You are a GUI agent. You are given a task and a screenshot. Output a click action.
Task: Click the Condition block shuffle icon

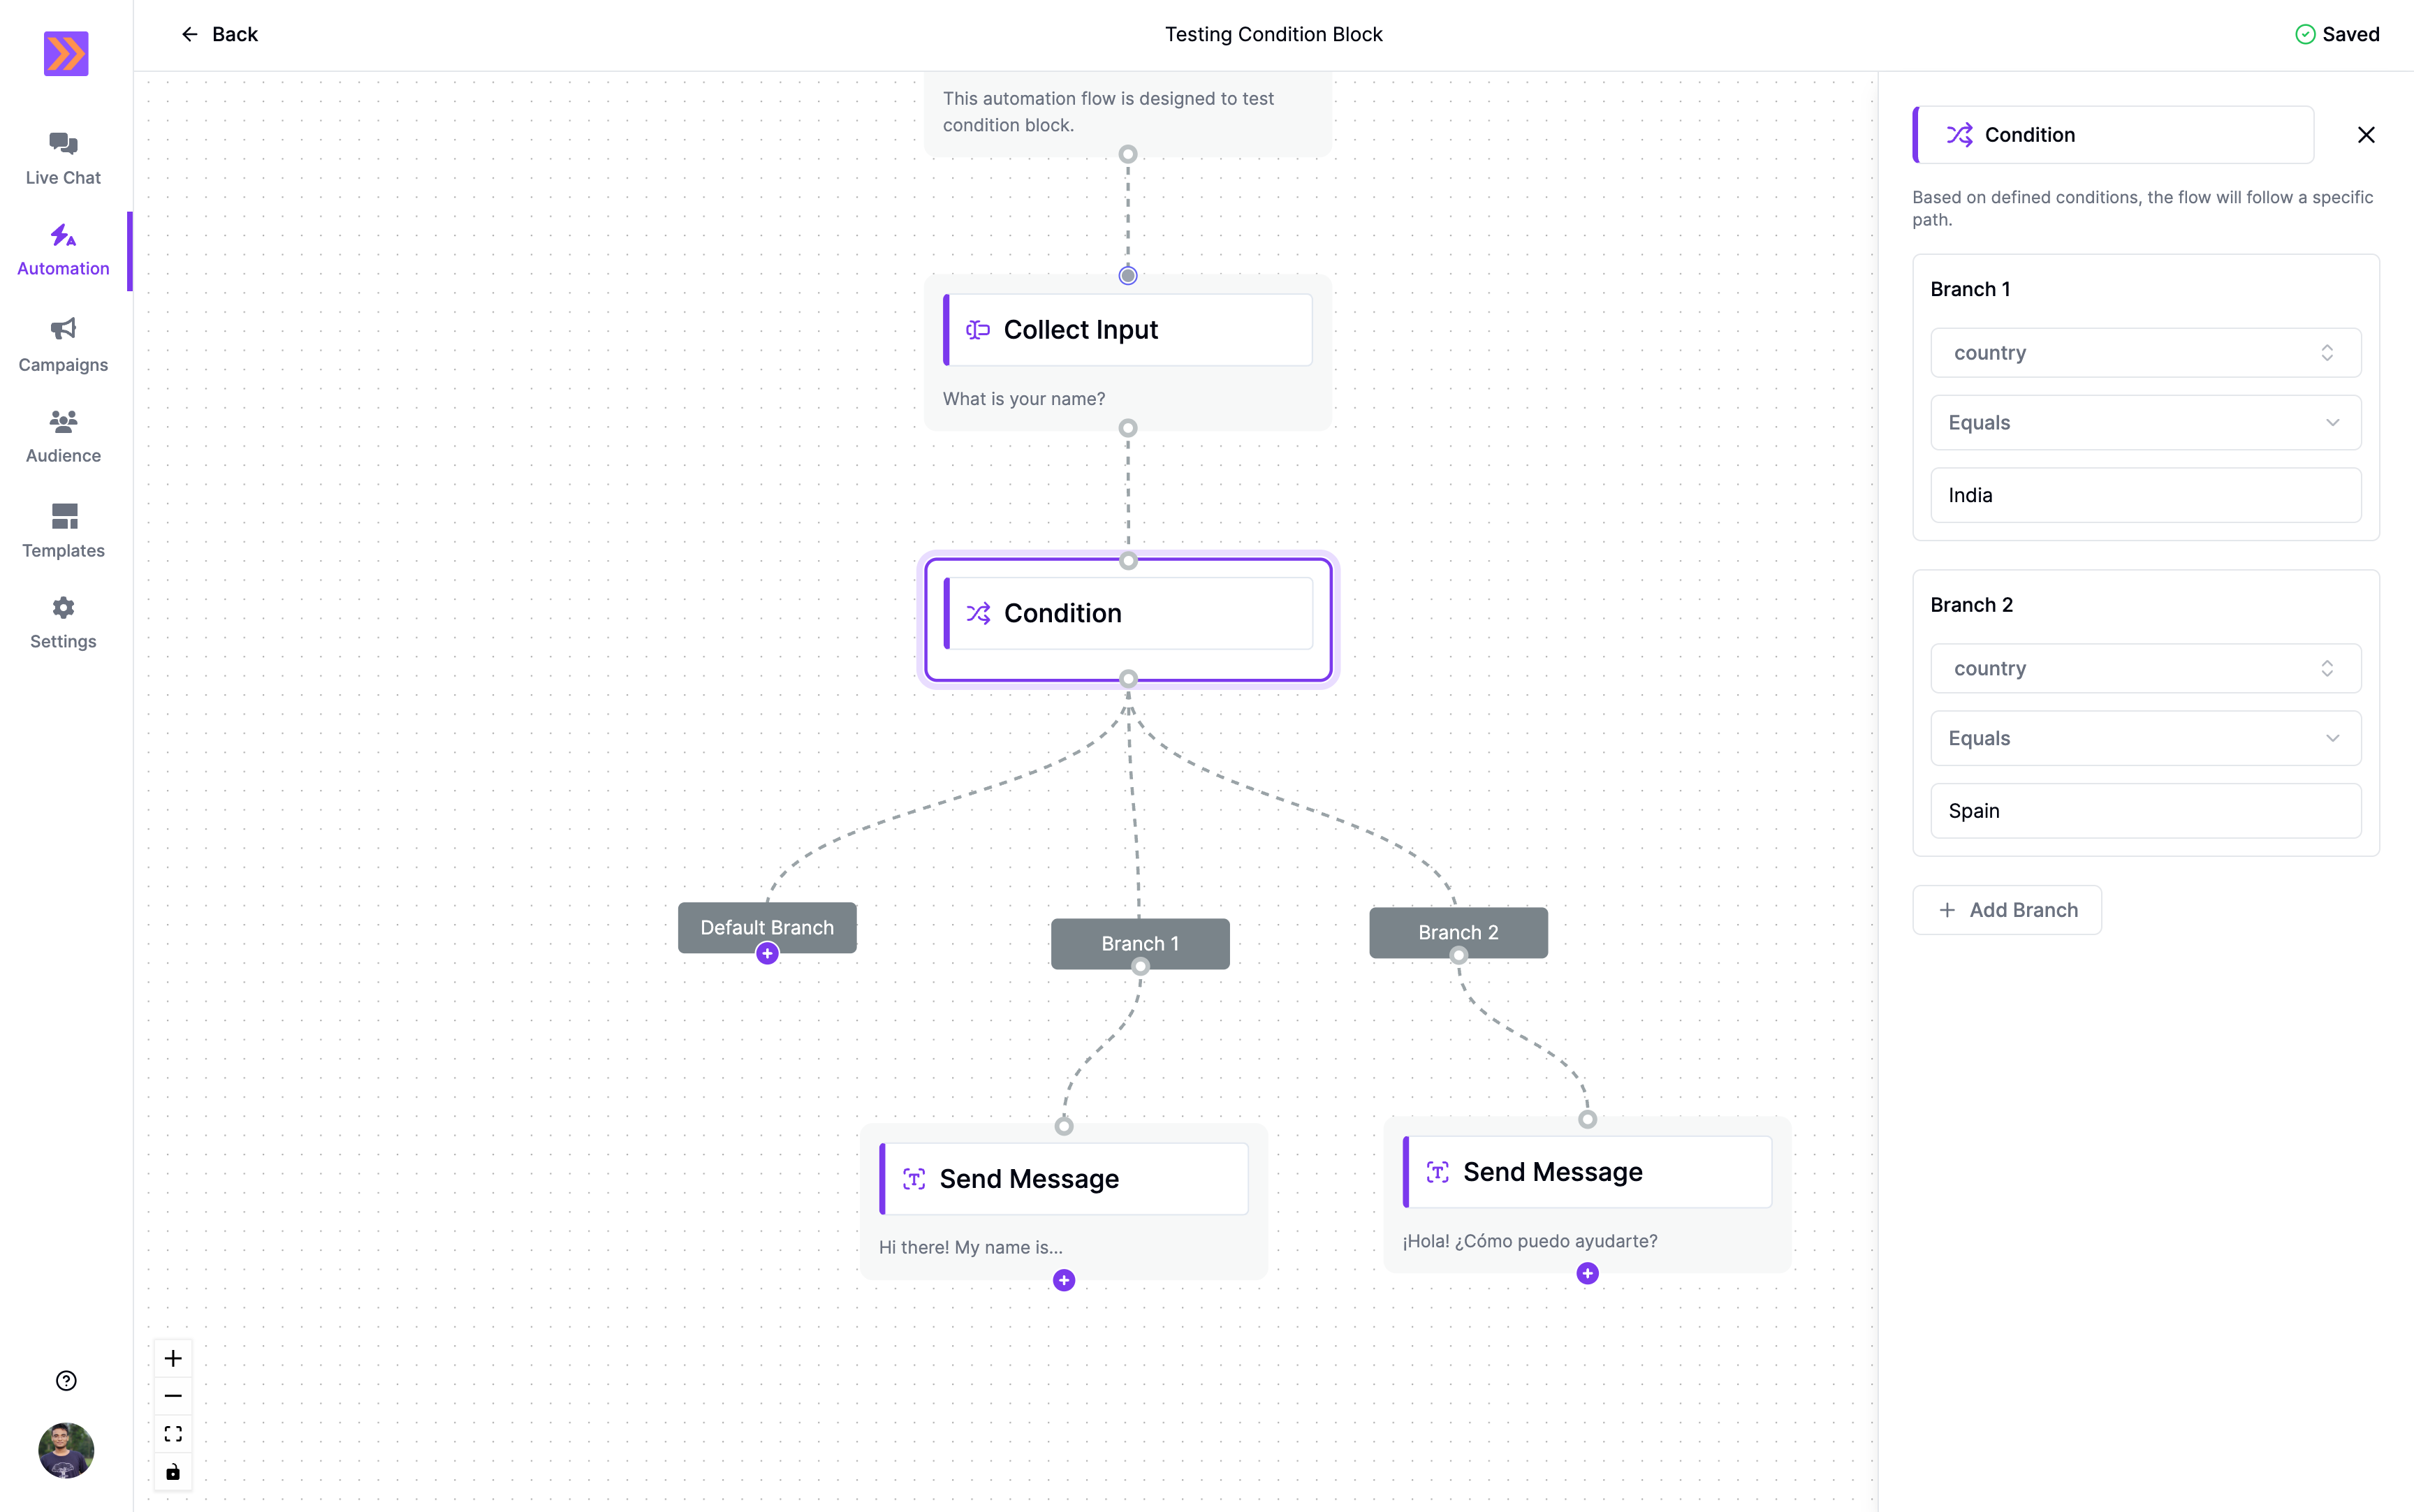978,613
